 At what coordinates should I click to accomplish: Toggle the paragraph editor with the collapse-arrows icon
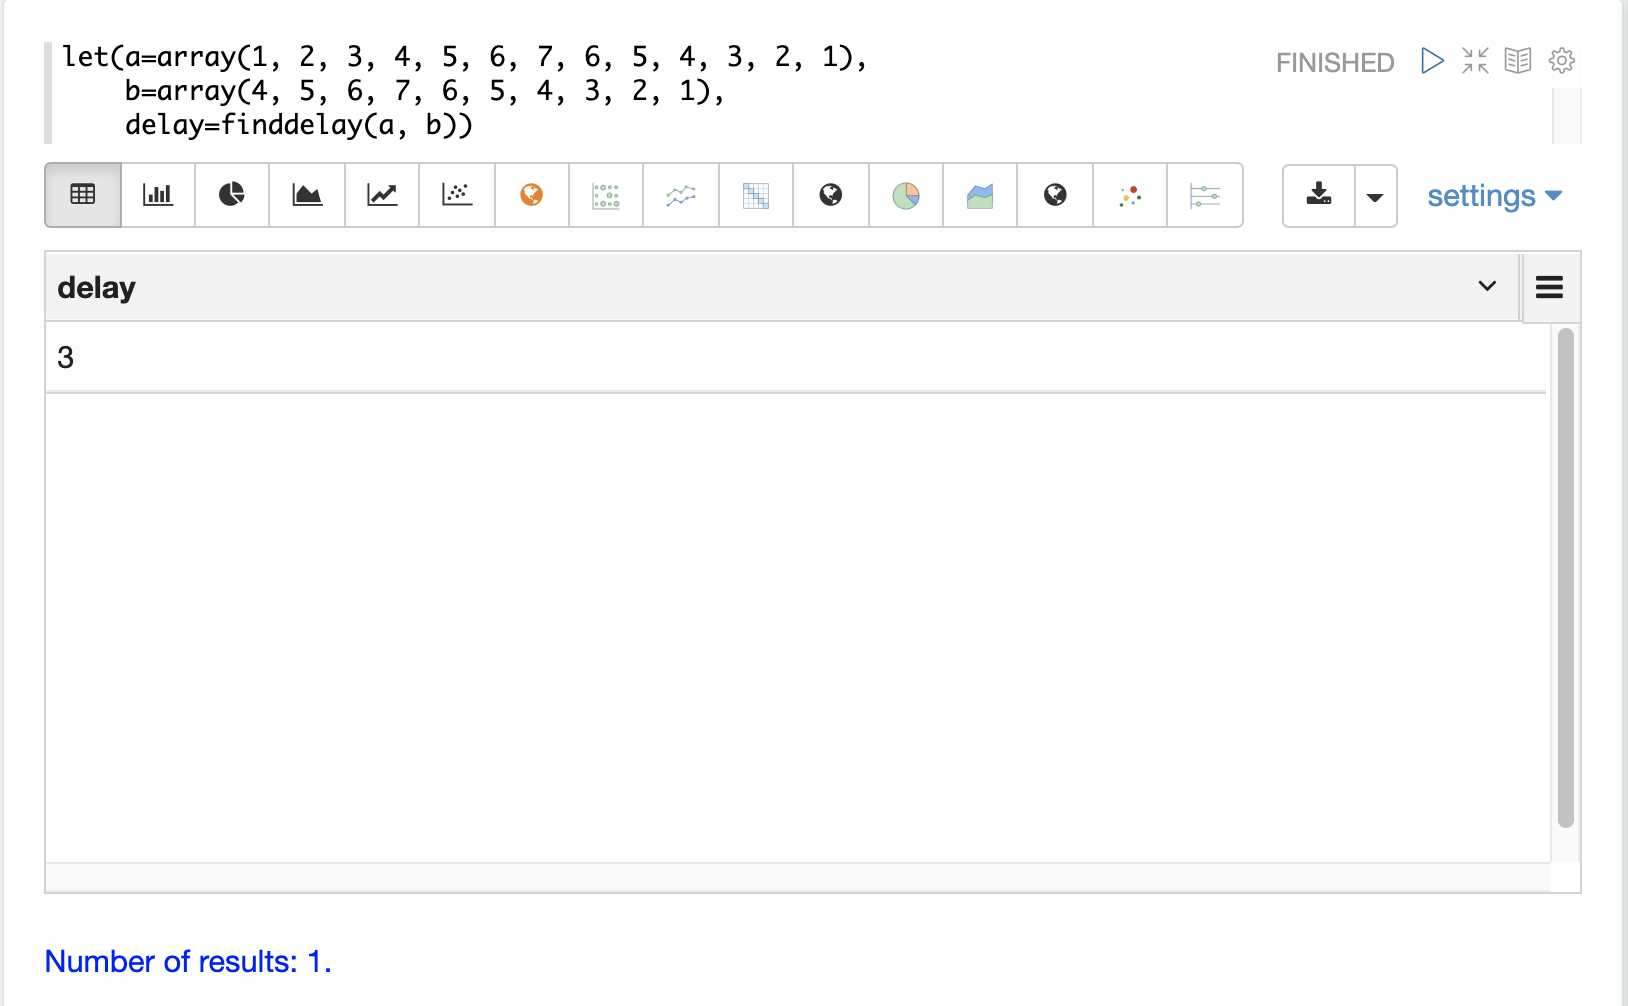(1475, 61)
